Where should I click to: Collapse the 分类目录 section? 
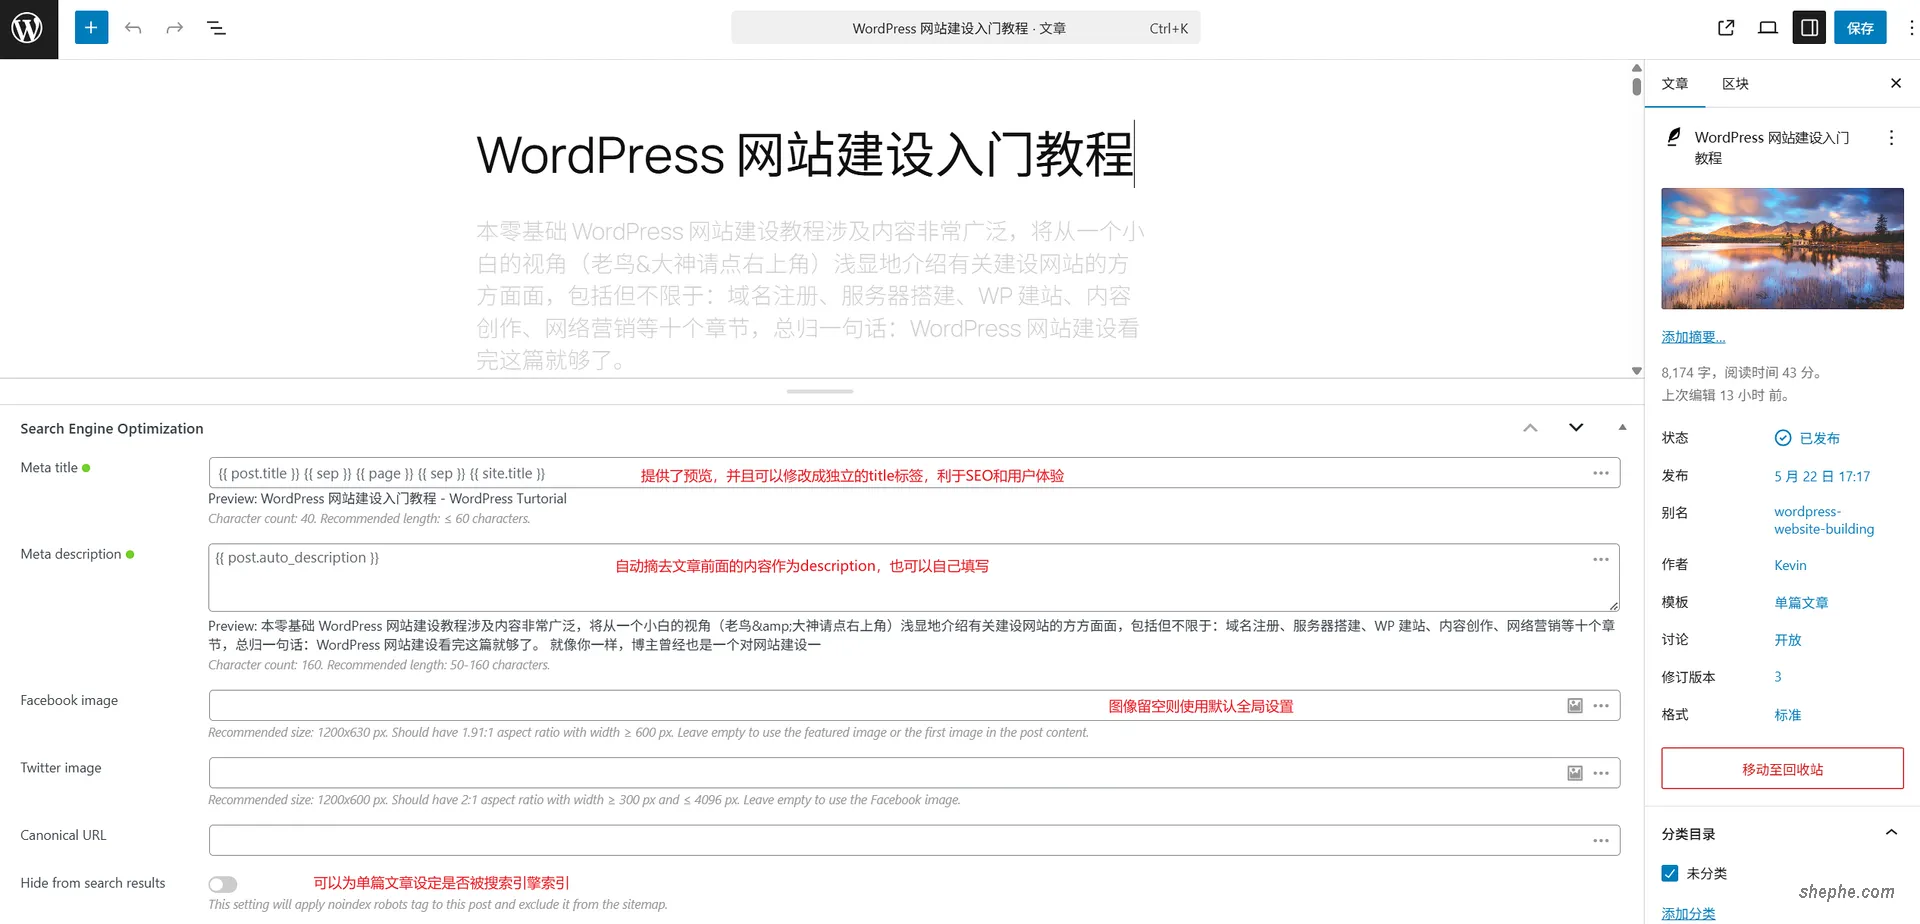click(x=1891, y=831)
